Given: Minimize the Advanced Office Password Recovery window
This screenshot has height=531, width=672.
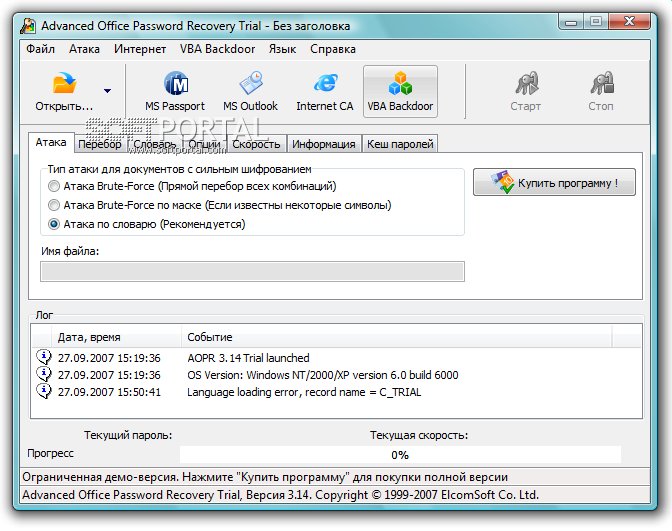Looking at the screenshot, I should coord(571,21).
